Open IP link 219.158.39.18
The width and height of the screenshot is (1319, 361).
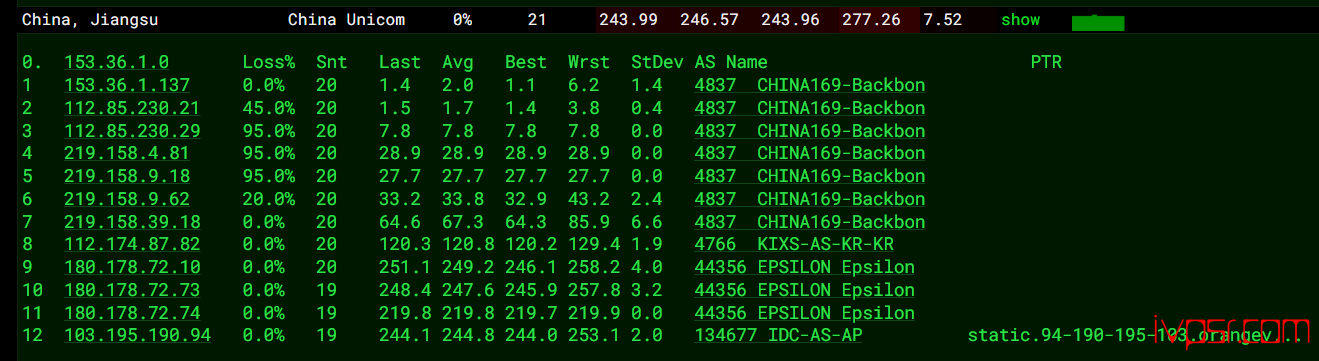tap(132, 222)
